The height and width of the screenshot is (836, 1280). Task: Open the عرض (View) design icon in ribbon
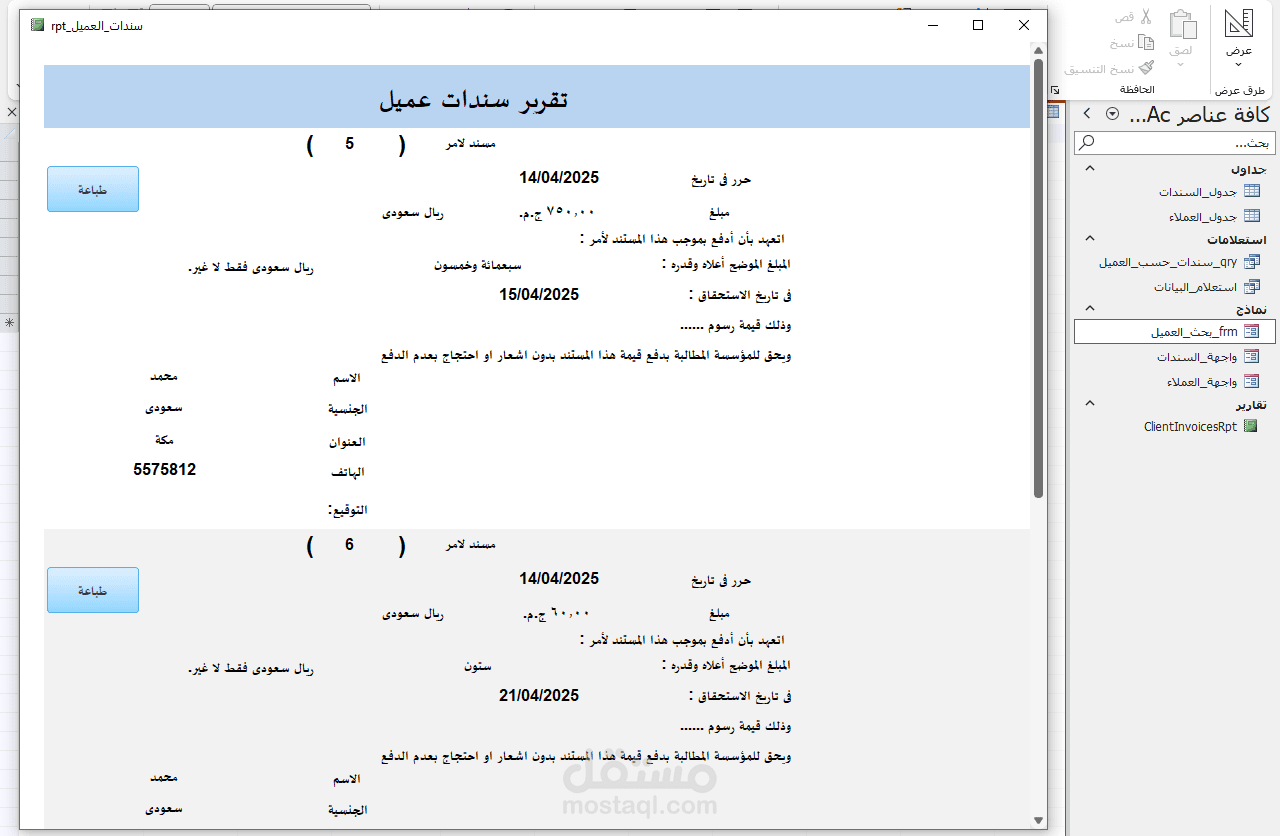pyautogui.click(x=1239, y=24)
